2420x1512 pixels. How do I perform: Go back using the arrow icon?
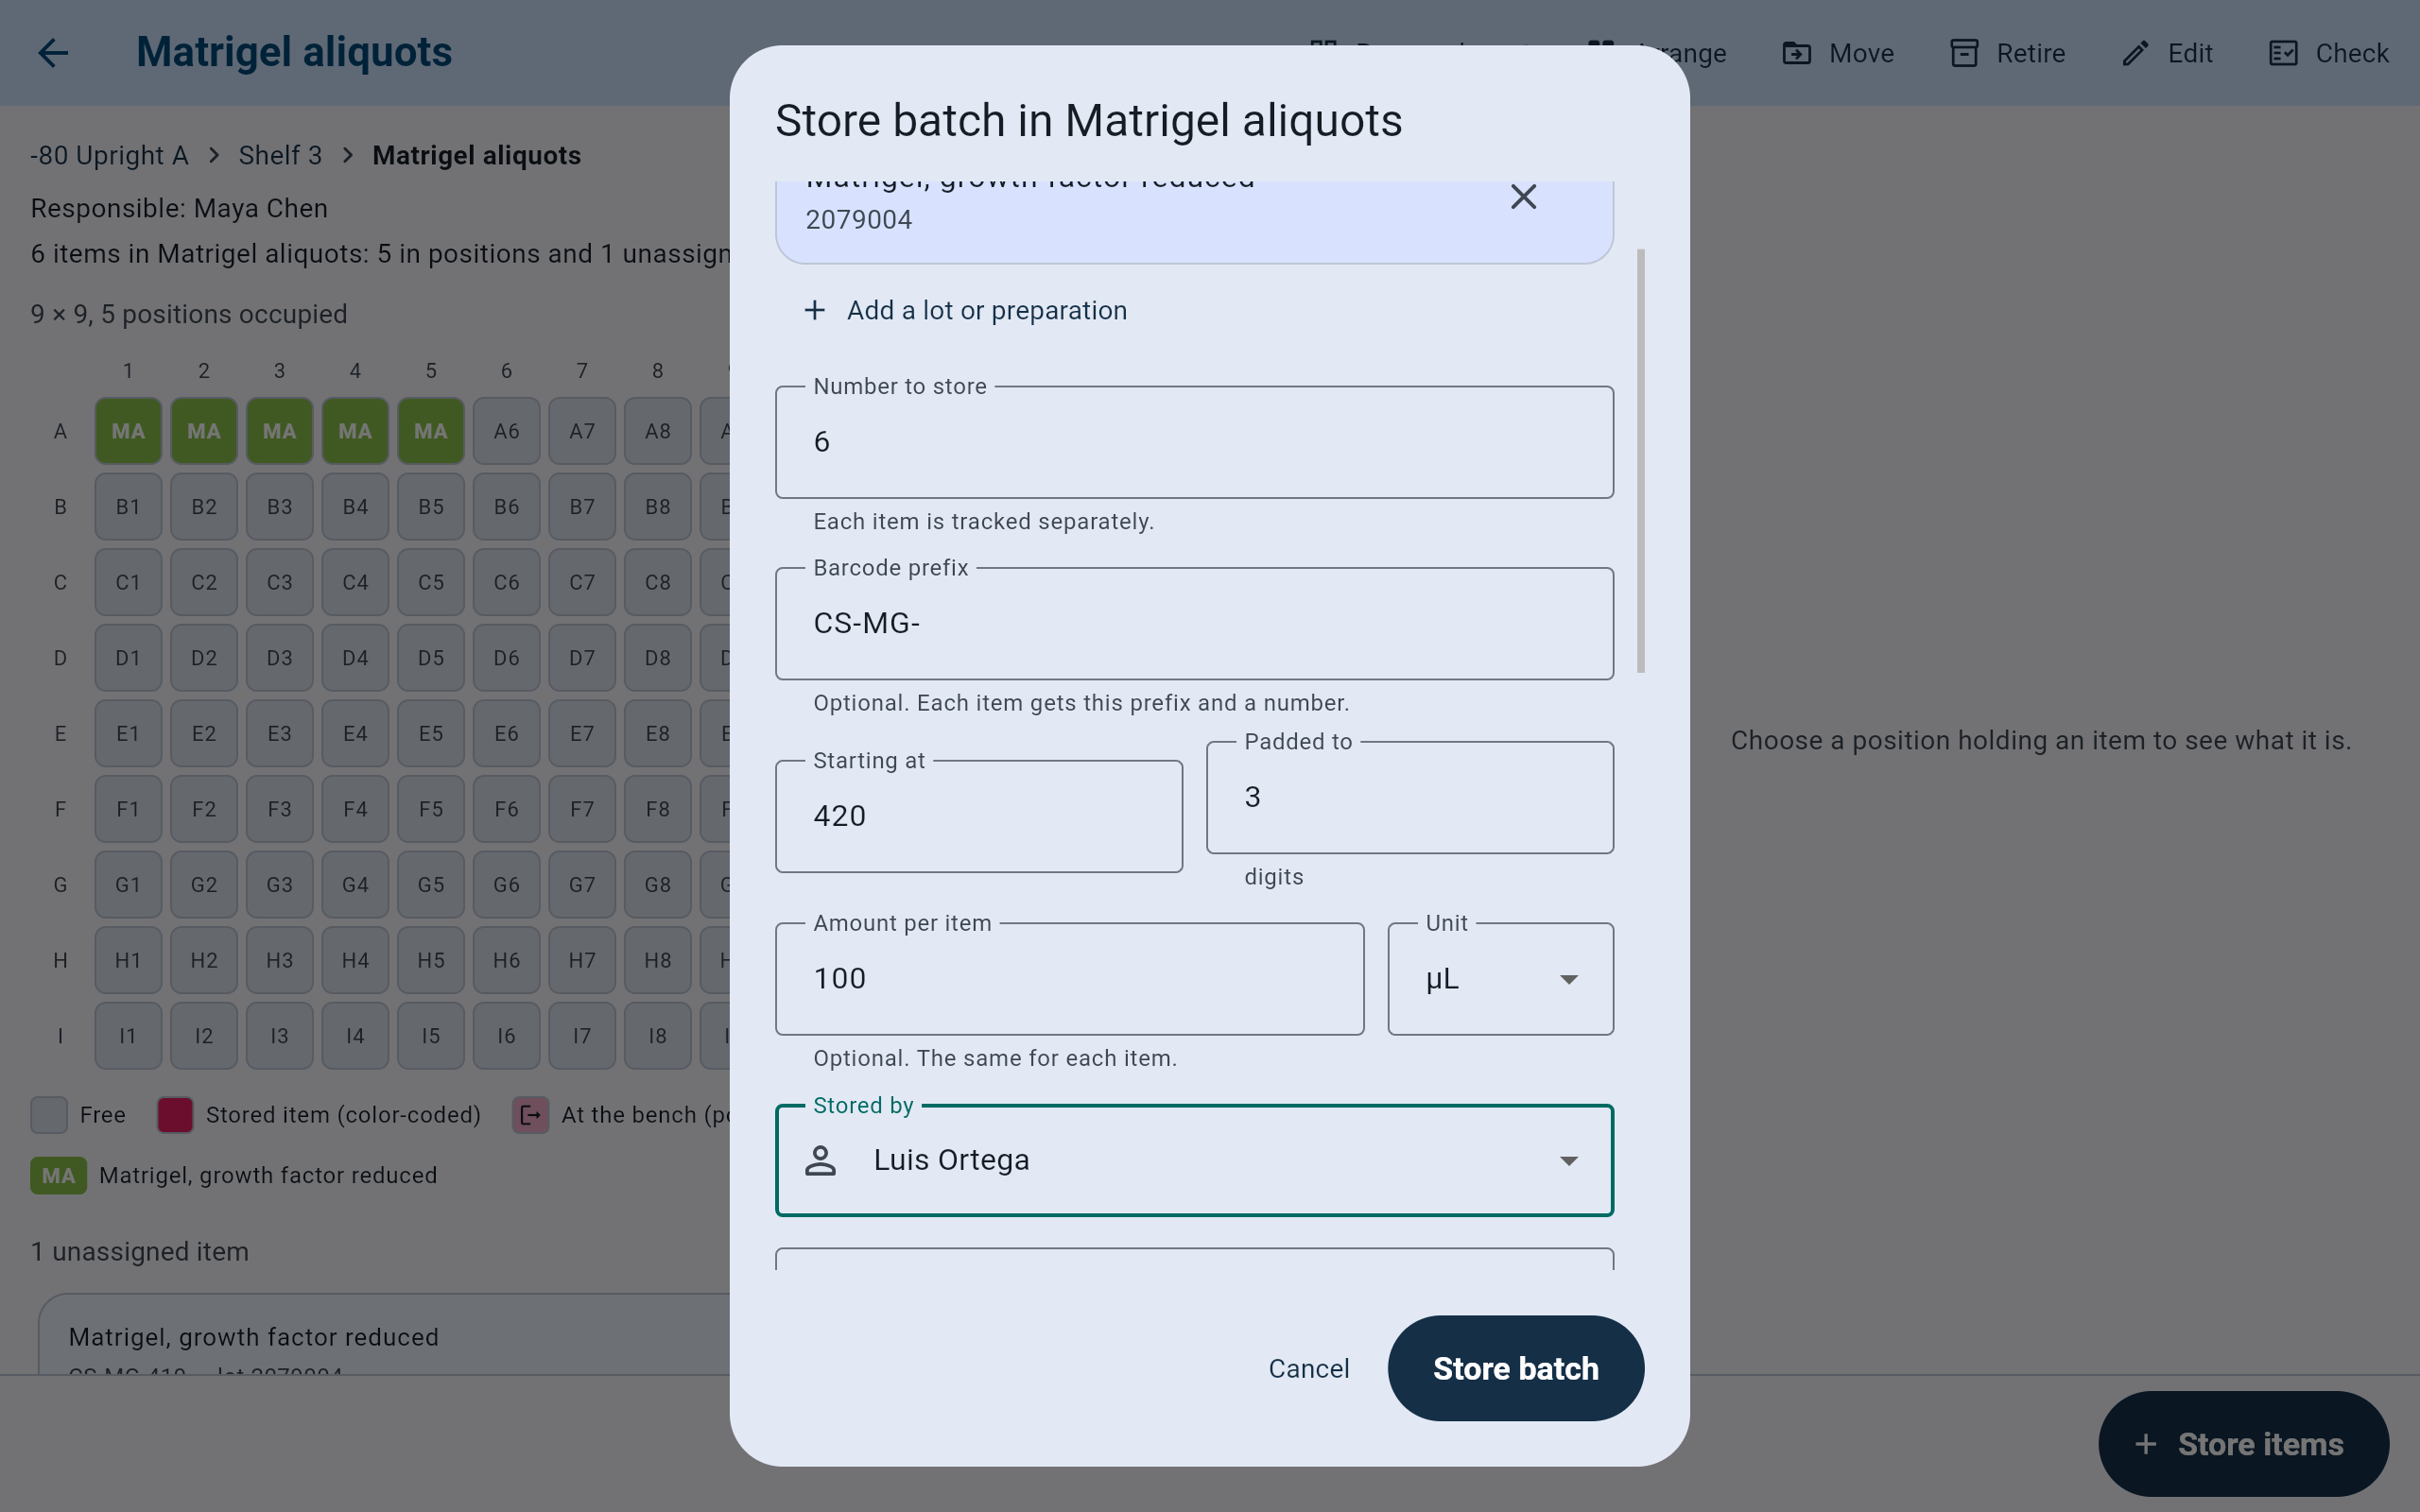click(x=53, y=53)
